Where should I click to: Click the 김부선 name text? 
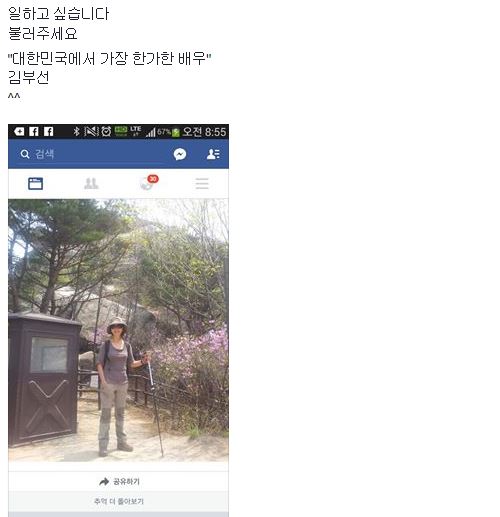[29, 78]
